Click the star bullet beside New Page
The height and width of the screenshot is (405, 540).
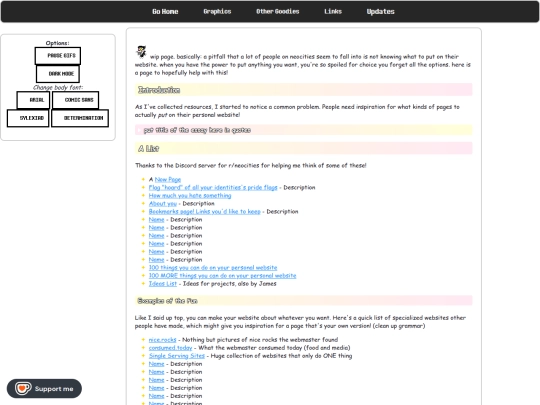coord(143,179)
